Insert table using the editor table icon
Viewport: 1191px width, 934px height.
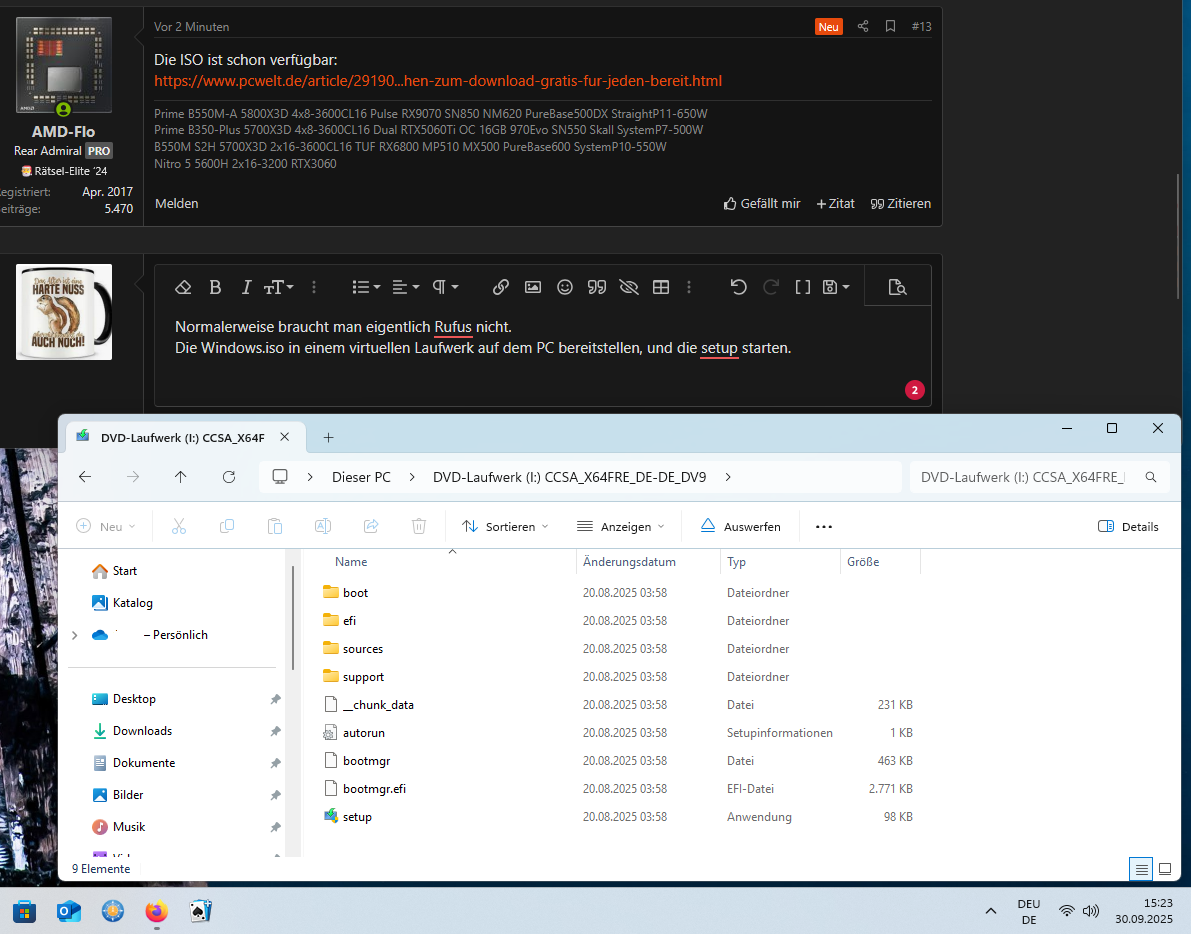[661, 287]
